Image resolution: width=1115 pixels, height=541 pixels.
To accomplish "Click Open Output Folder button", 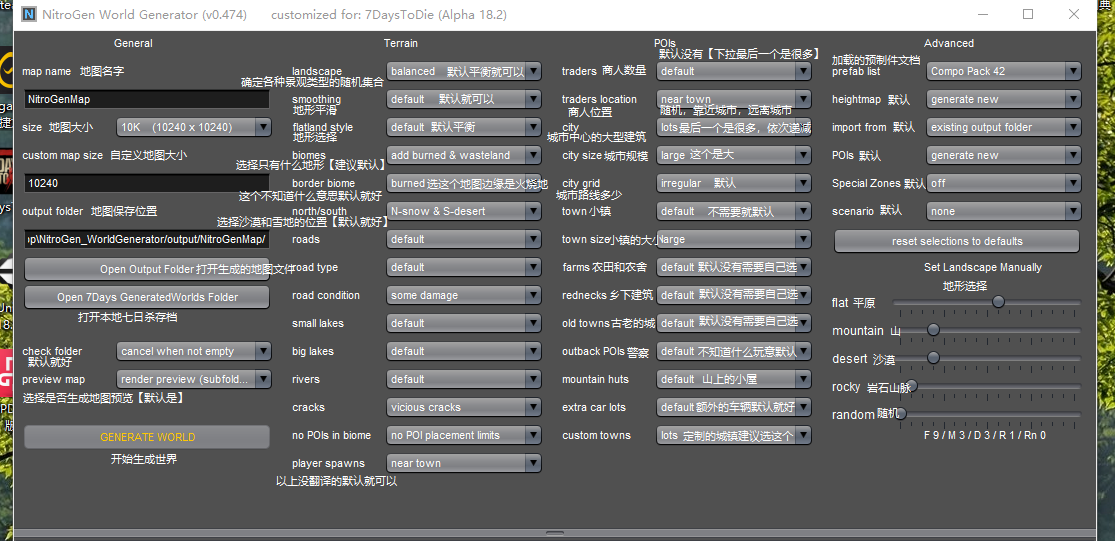I will tap(147, 269).
